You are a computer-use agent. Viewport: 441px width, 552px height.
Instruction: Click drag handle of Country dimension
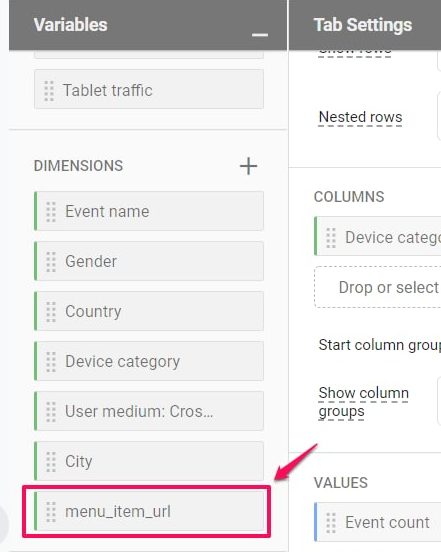click(51, 312)
